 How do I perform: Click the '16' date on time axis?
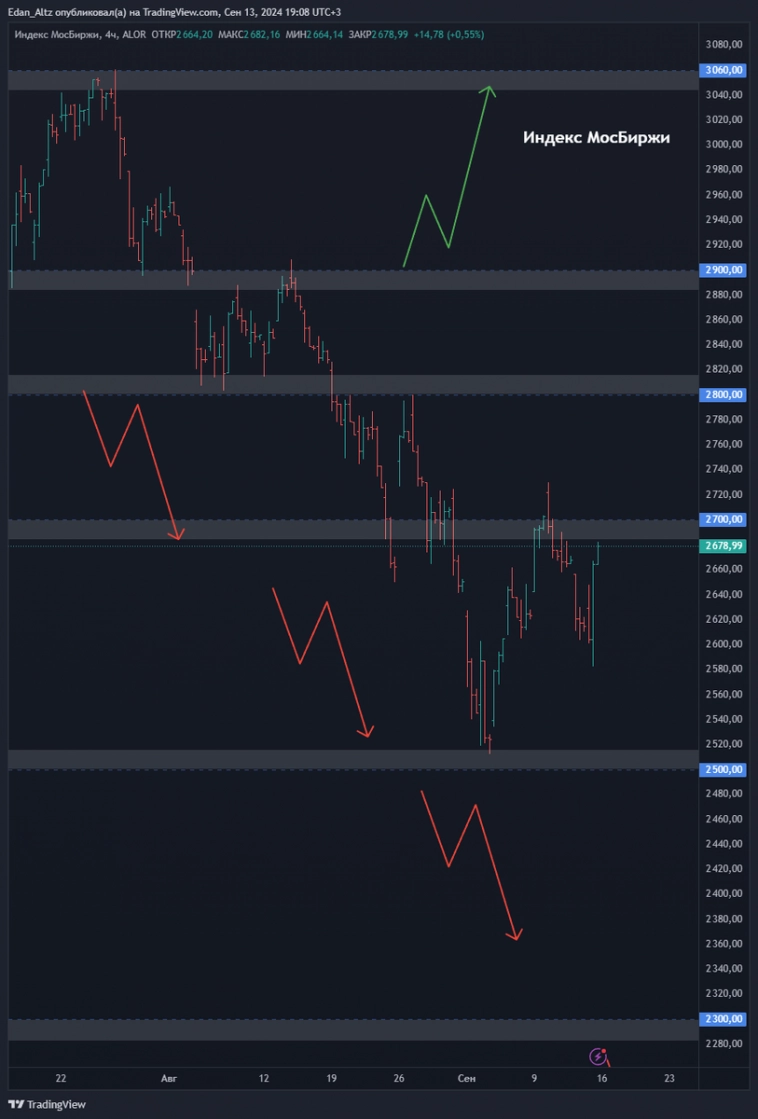(x=602, y=1078)
